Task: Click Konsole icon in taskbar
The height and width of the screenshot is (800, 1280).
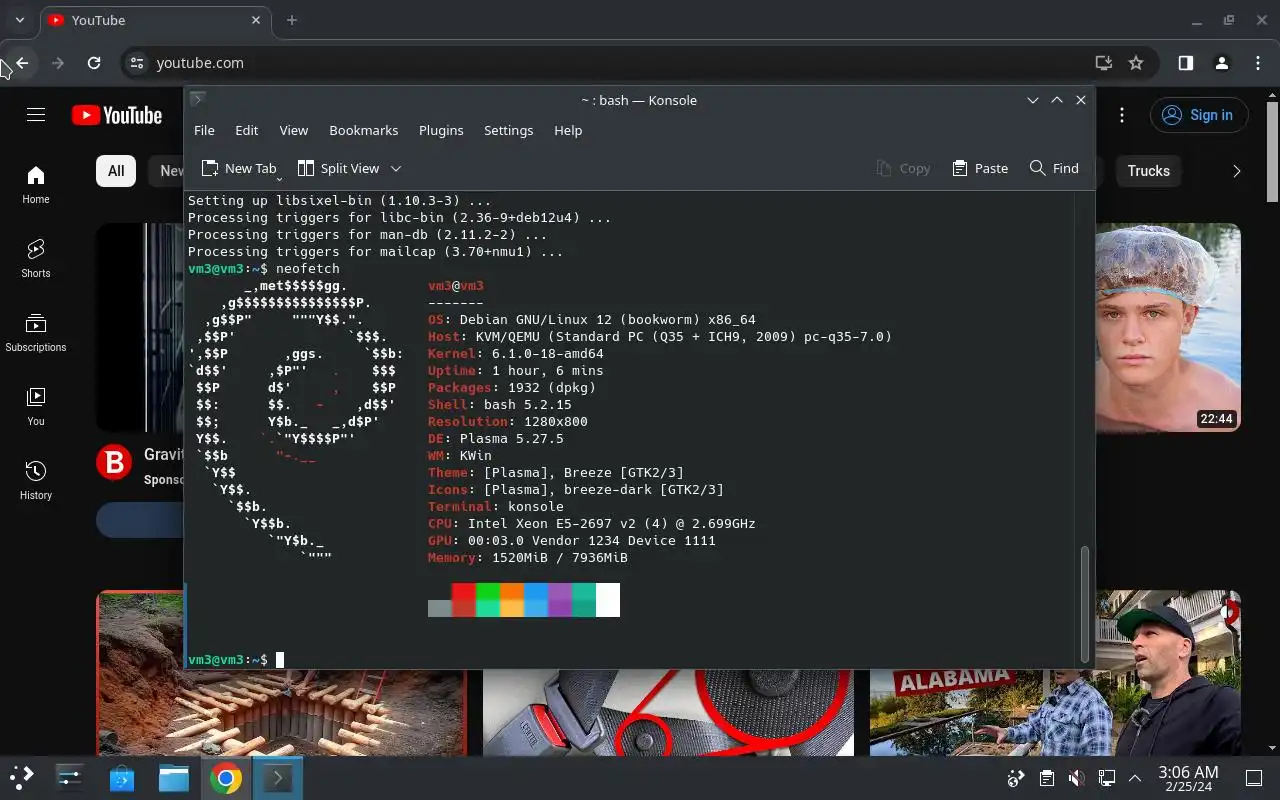Action: pyautogui.click(x=277, y=777)
